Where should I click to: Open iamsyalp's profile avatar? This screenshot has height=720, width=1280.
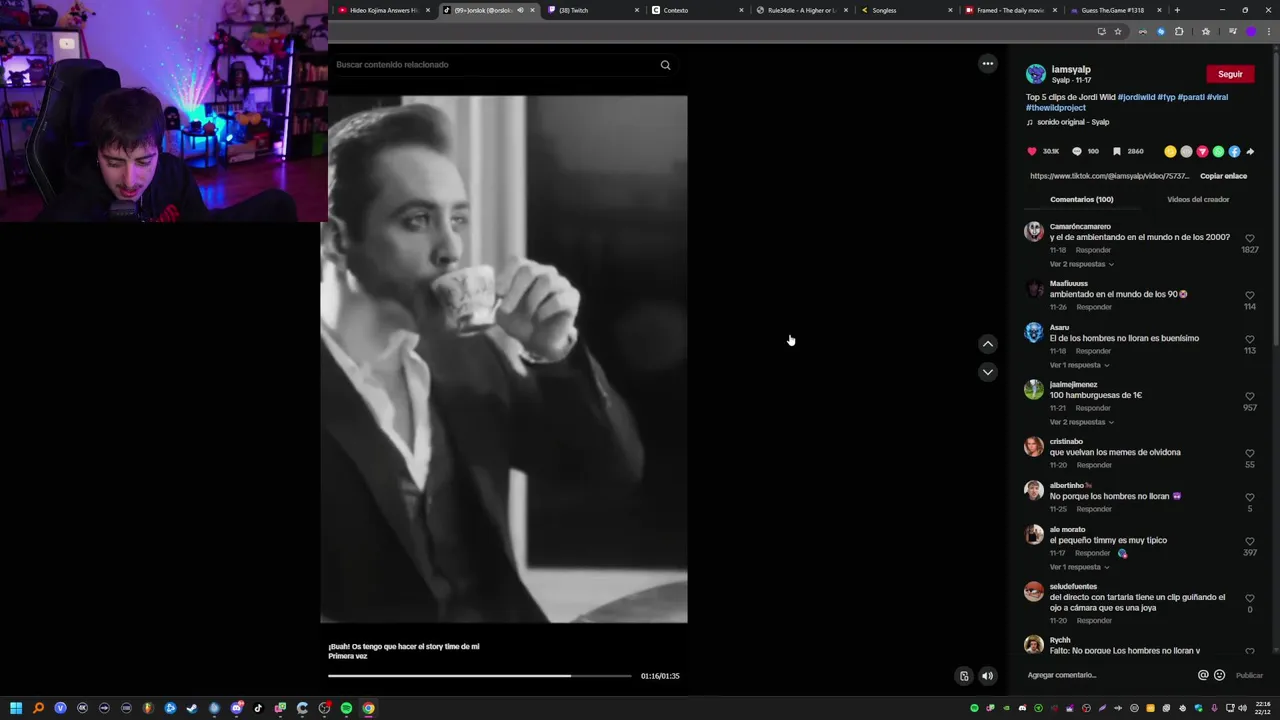point(1036,74)
